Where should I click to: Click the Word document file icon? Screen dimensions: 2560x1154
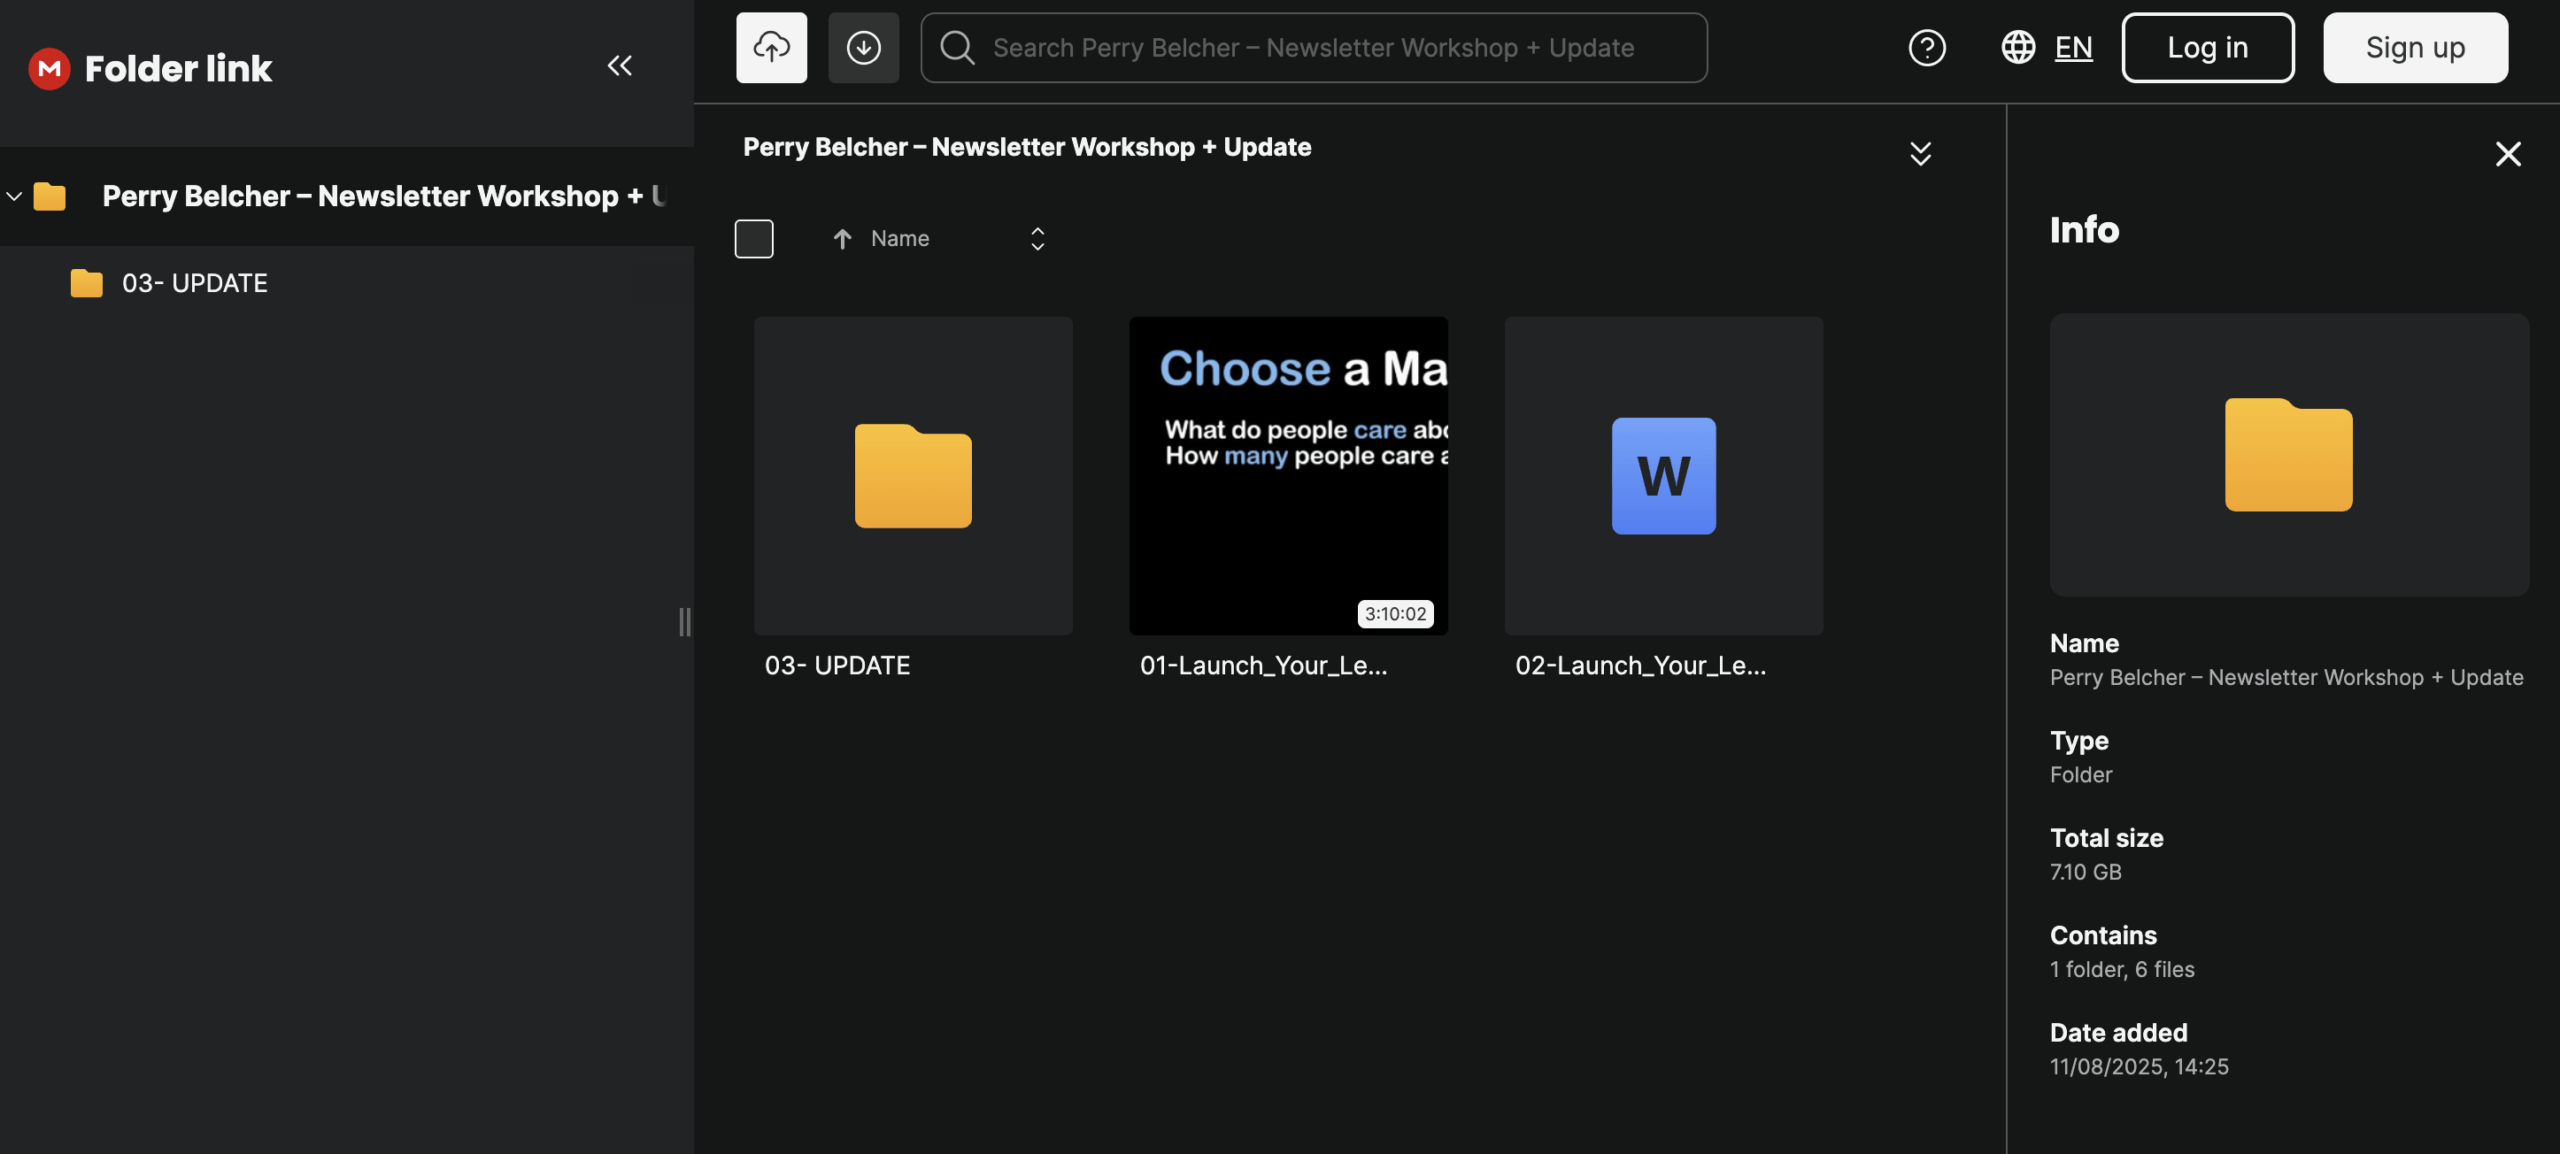pyautogui.click(x=1663, y=476)
